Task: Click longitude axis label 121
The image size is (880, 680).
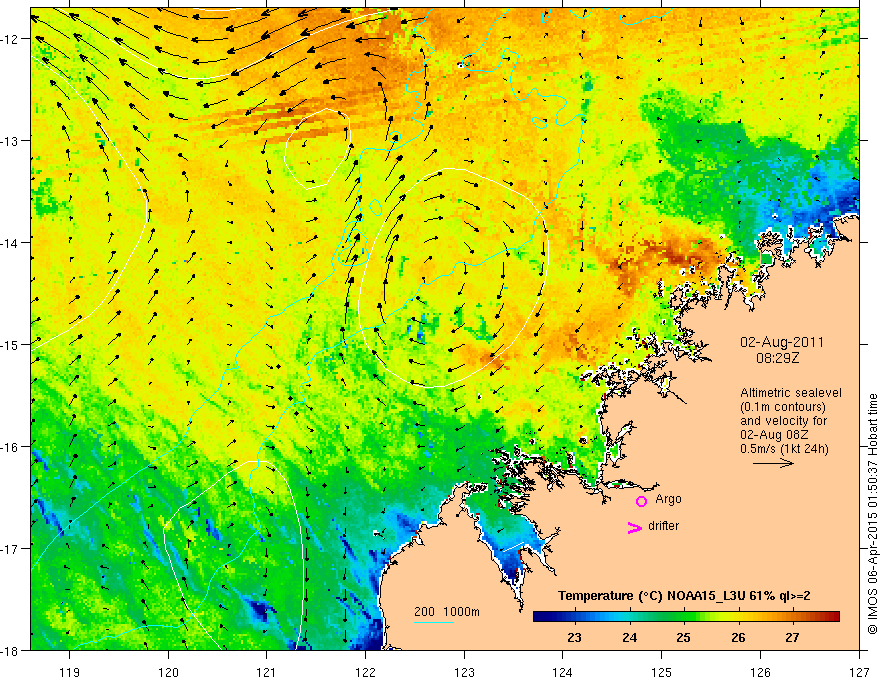Action: click(267, 672)
